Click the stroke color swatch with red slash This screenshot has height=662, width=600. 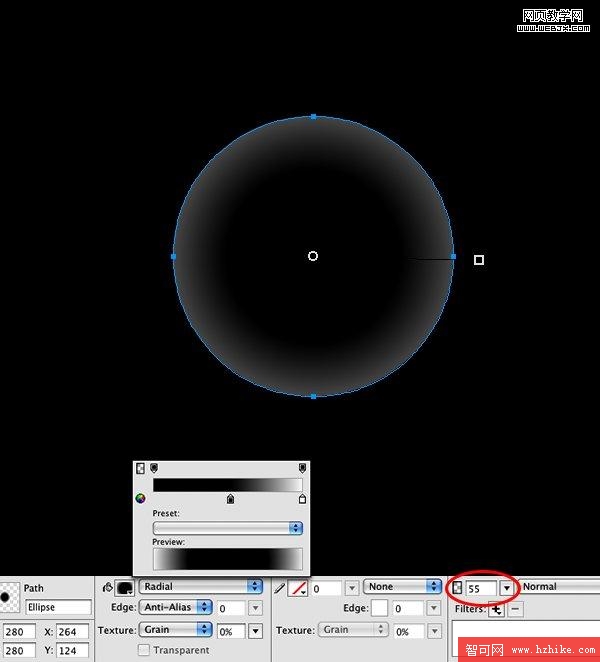(x=297, y=588)
